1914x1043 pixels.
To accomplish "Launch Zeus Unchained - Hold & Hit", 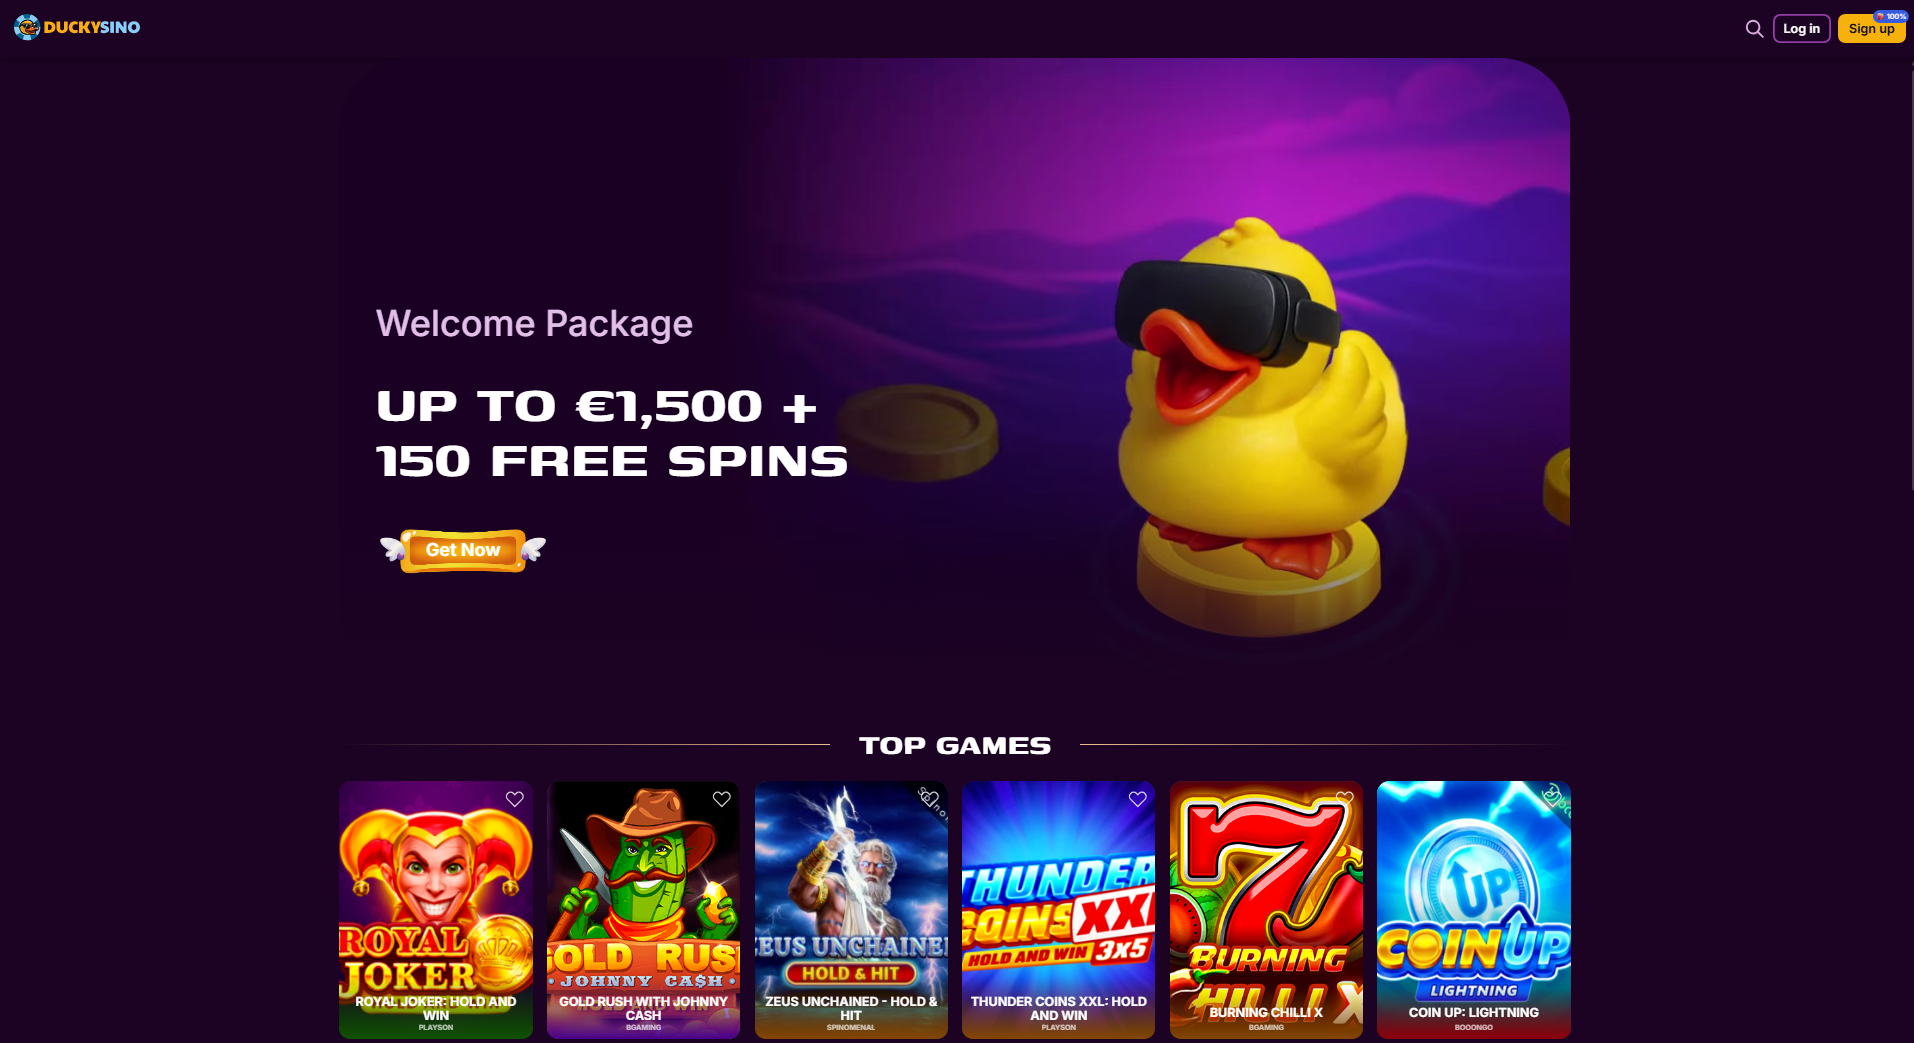I will [x=851, y=910].
